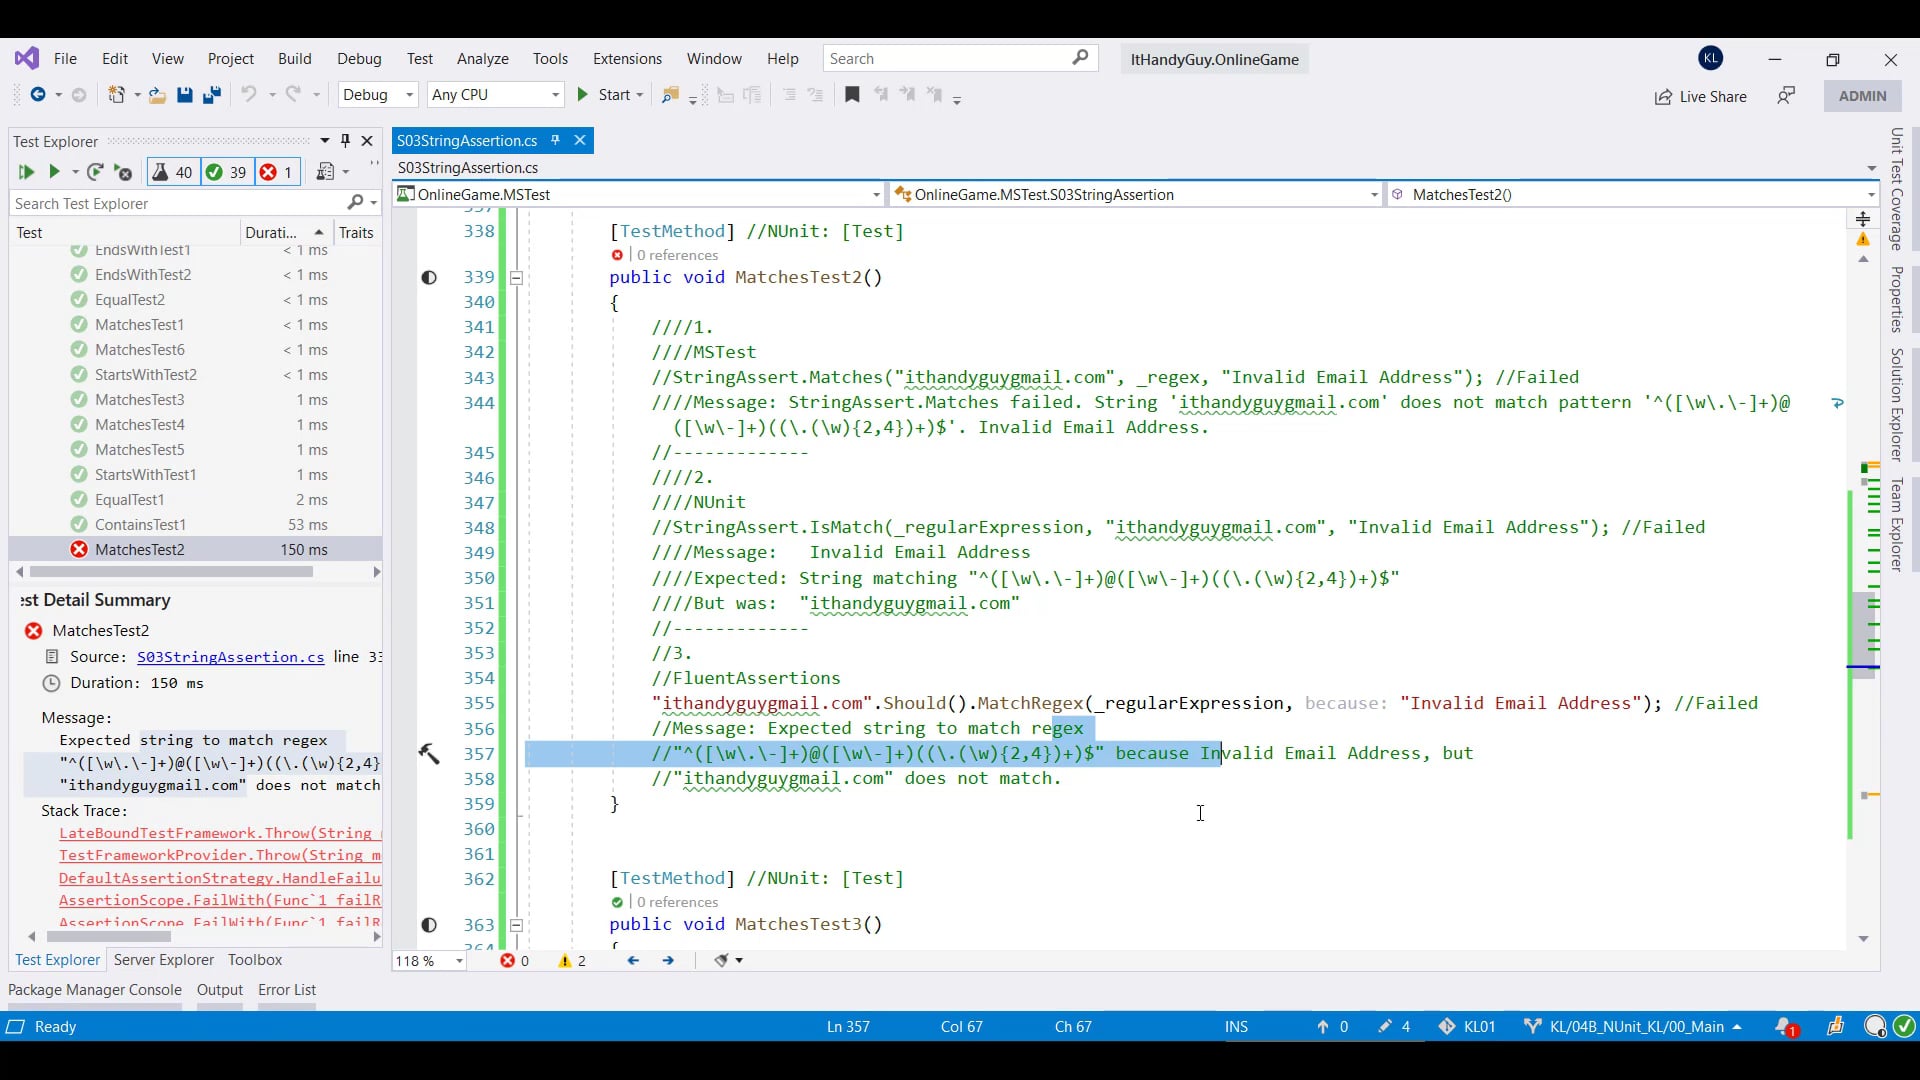Switch to the Server Explorer tab
This screenshot has width=1920, height=1080.
click(x=164, y=959)
